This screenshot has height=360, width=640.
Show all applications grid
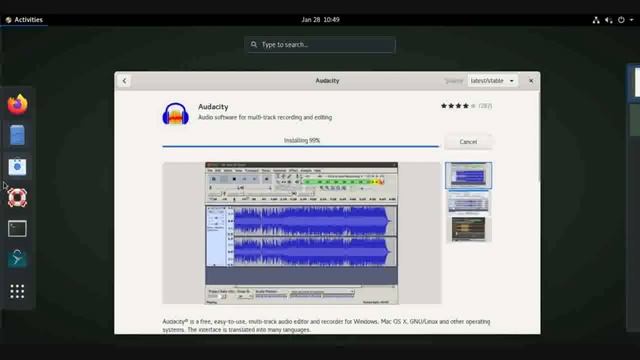pos(17,291)
